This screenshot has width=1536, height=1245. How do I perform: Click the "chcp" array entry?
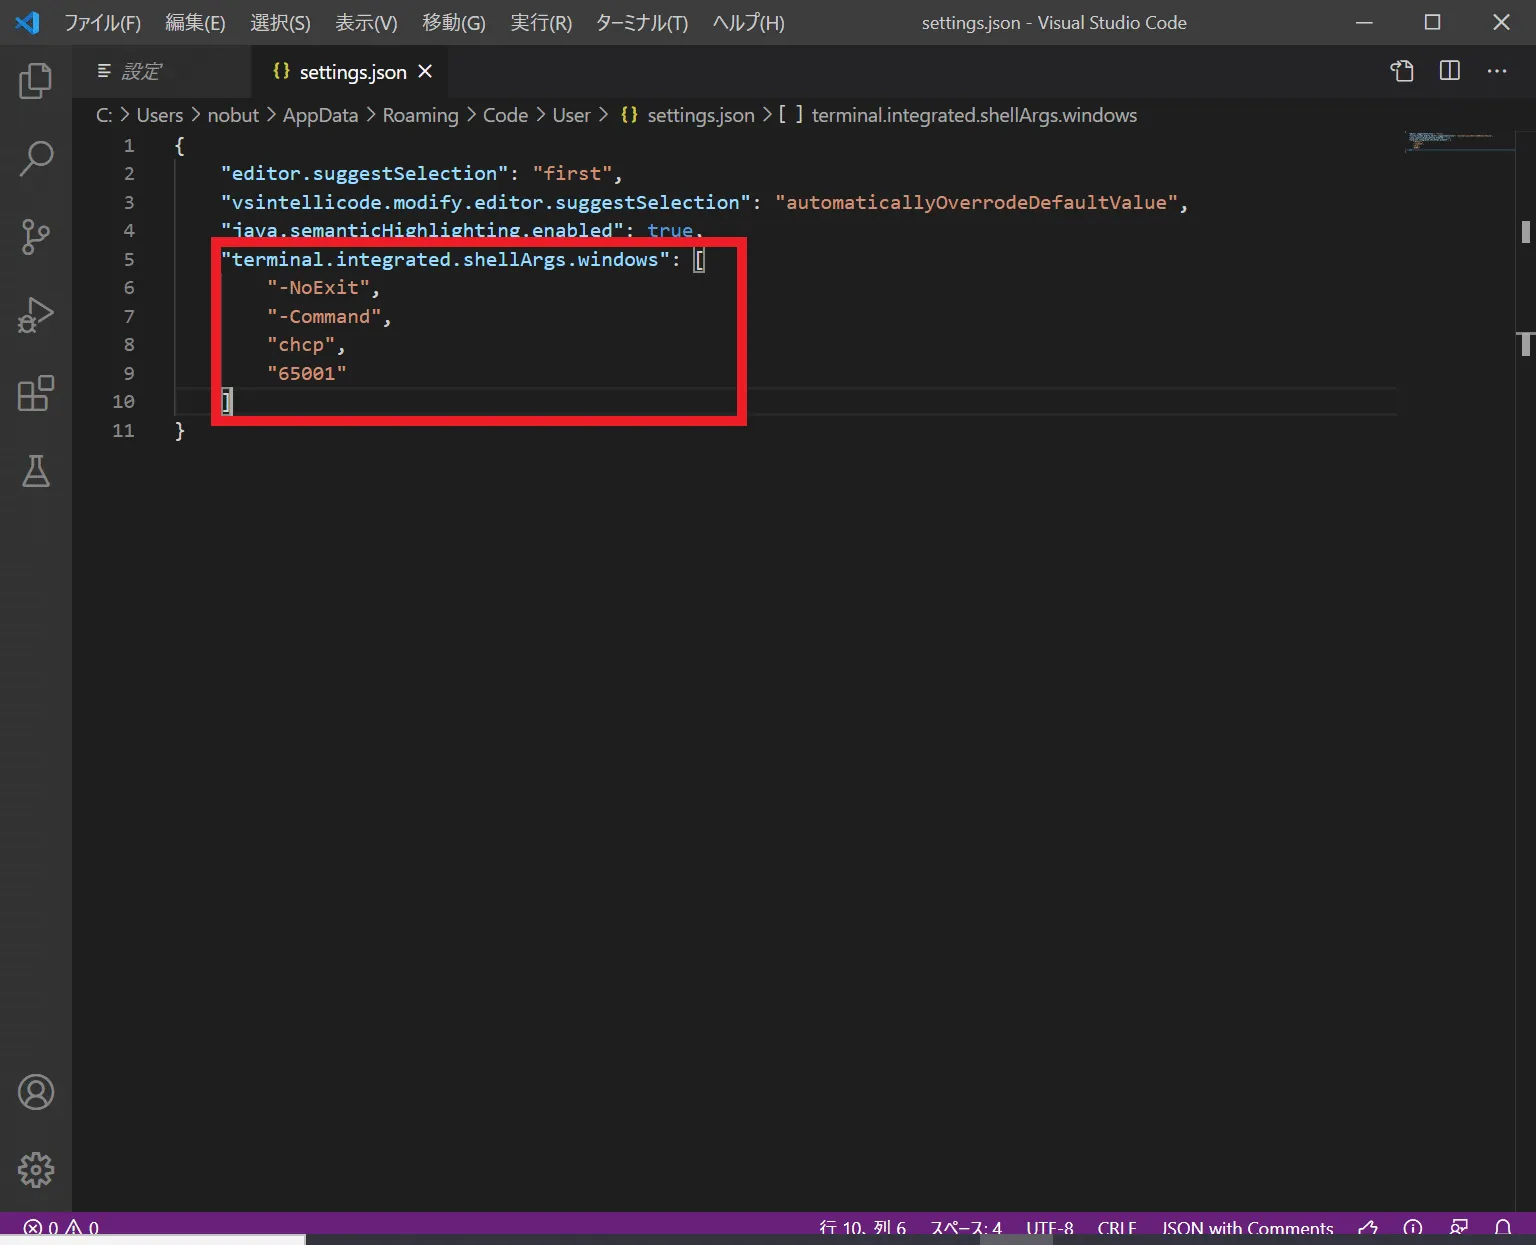pos(301,345)
